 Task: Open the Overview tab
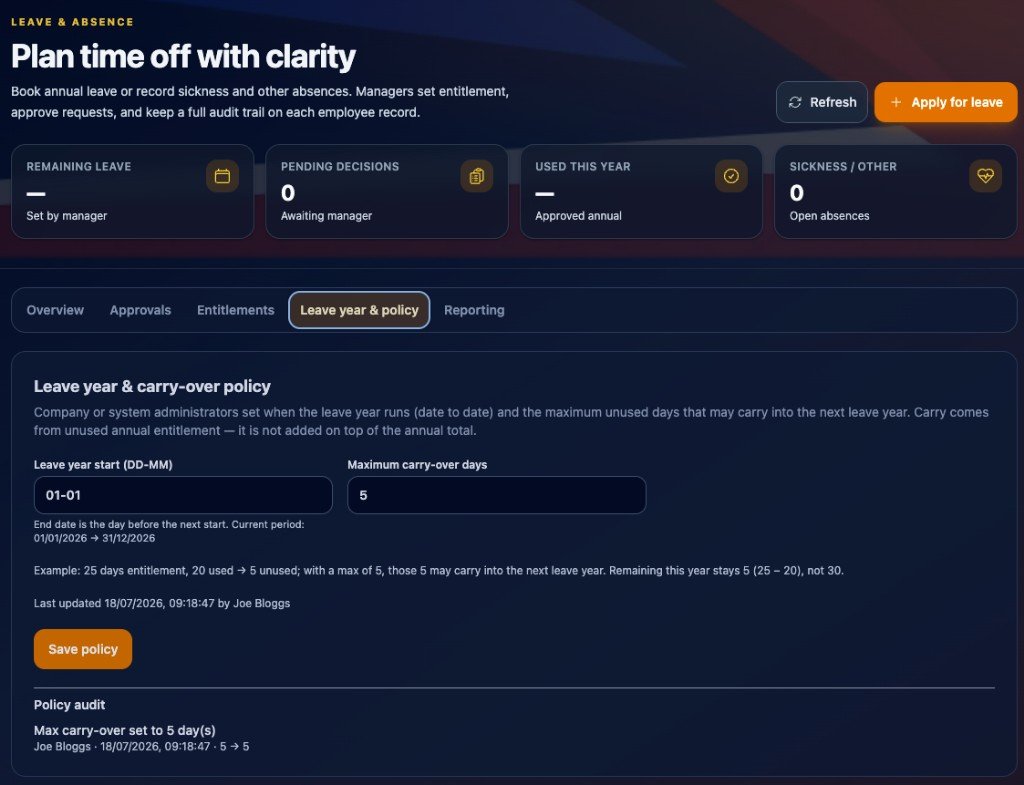pyautogui.click(x=55, y=310)
